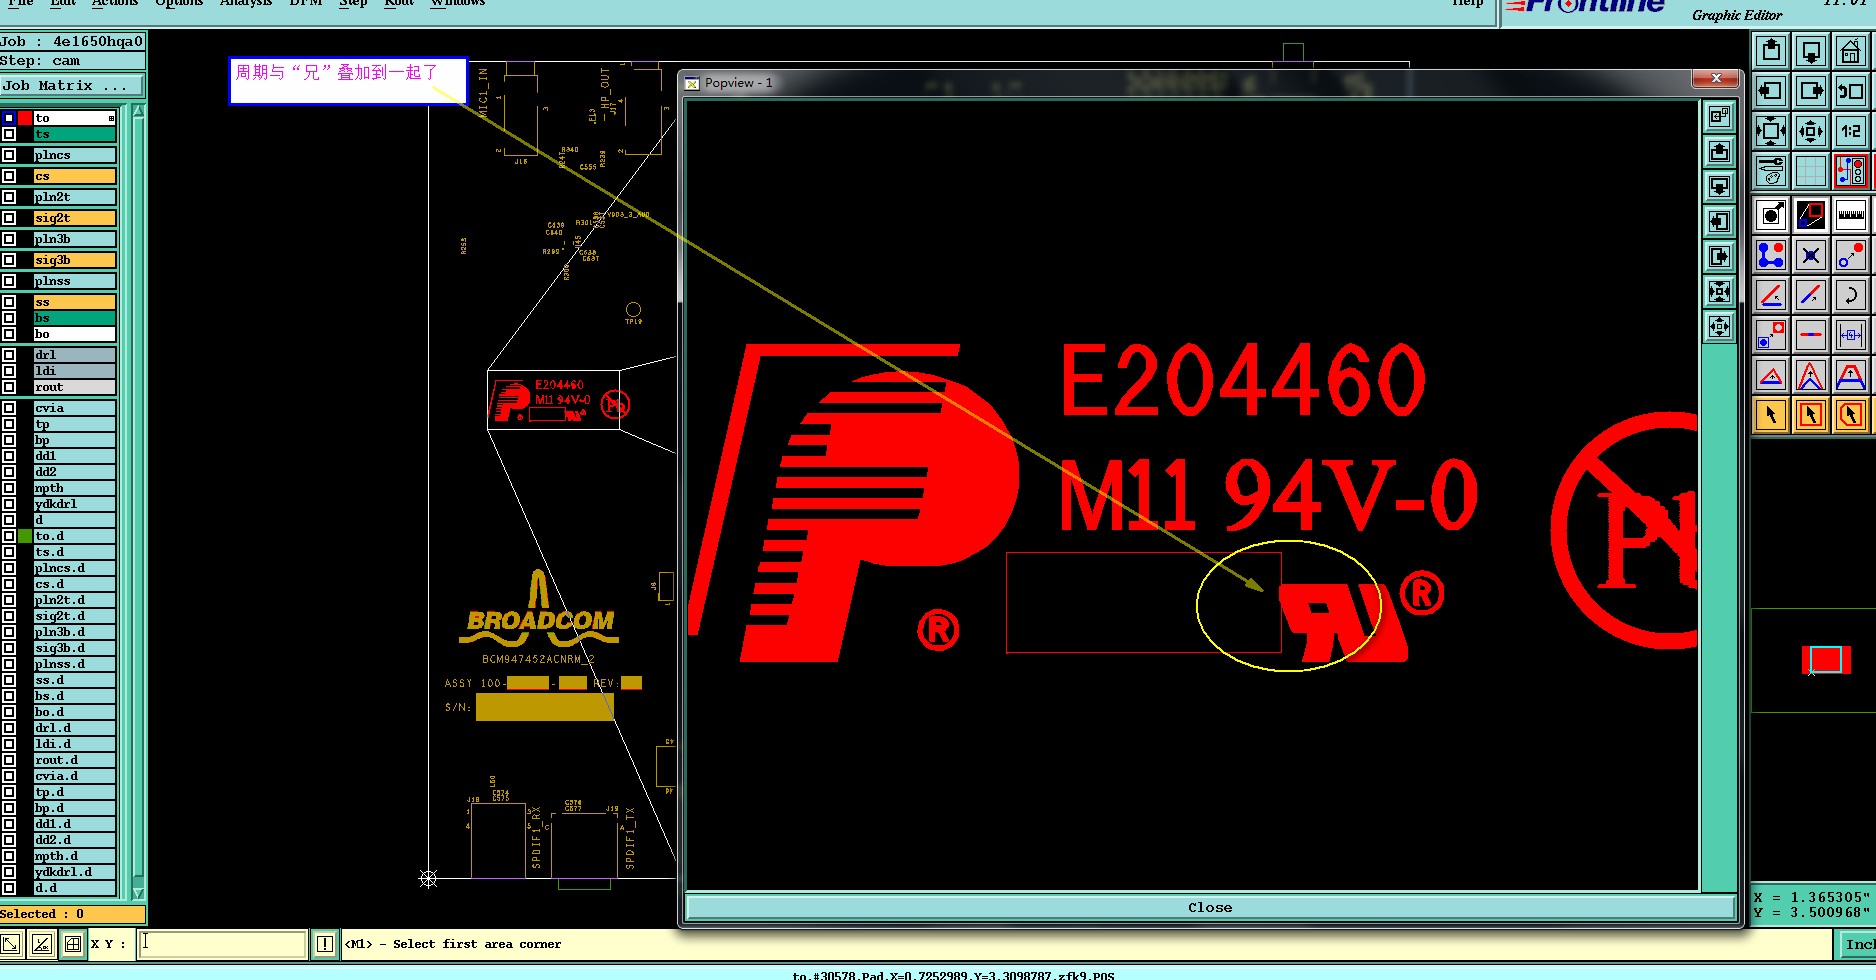The height and width of the screenshot is (980, 1876).
Task: Toggle checkbox for layer sig2t
Action: tap(9, 218)
